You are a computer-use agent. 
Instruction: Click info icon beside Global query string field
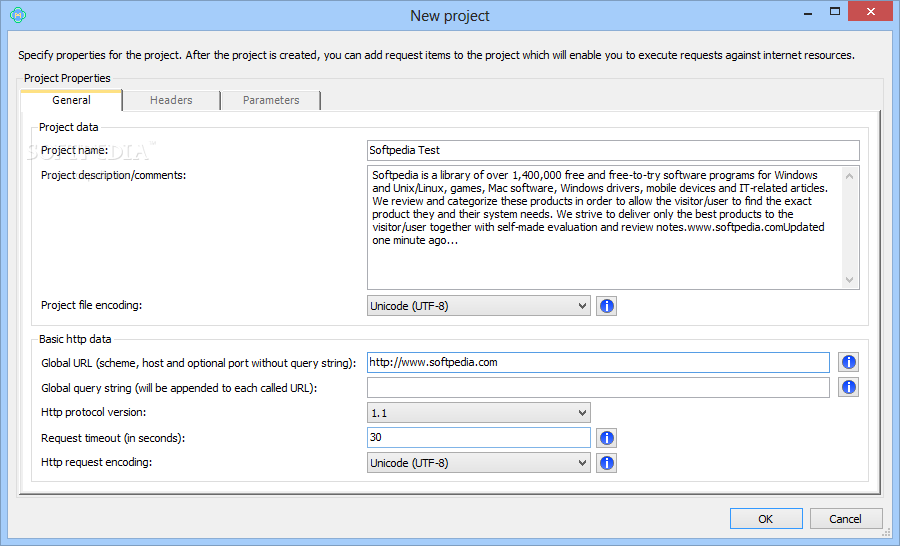(848, 388)
